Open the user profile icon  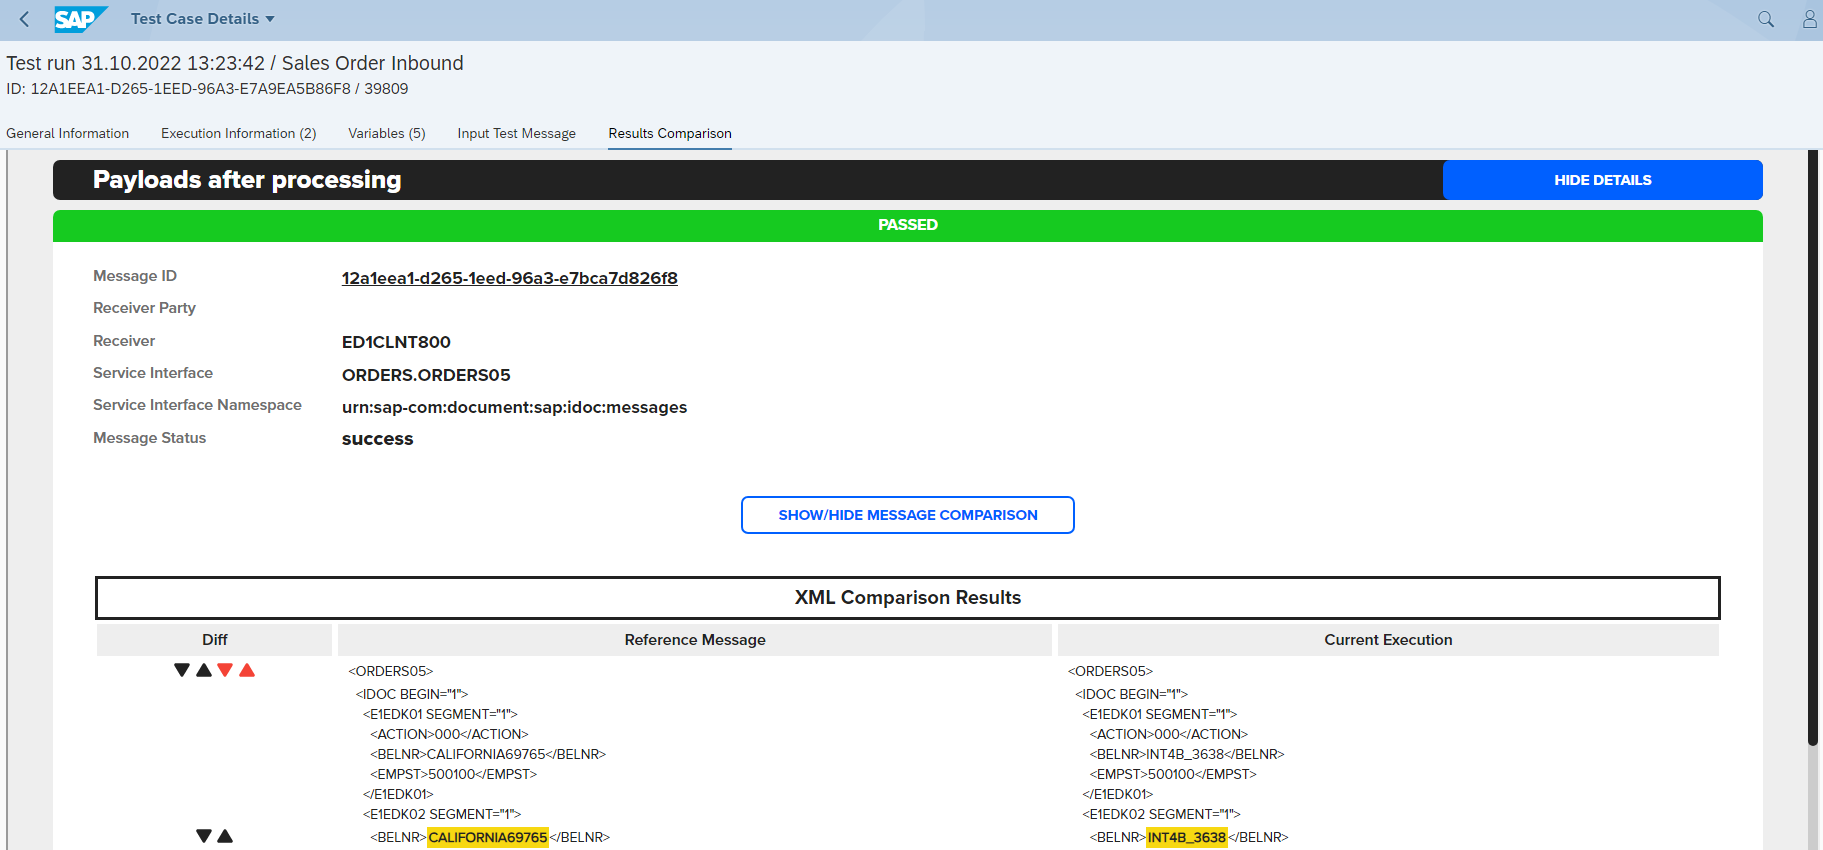[1809, 19]
